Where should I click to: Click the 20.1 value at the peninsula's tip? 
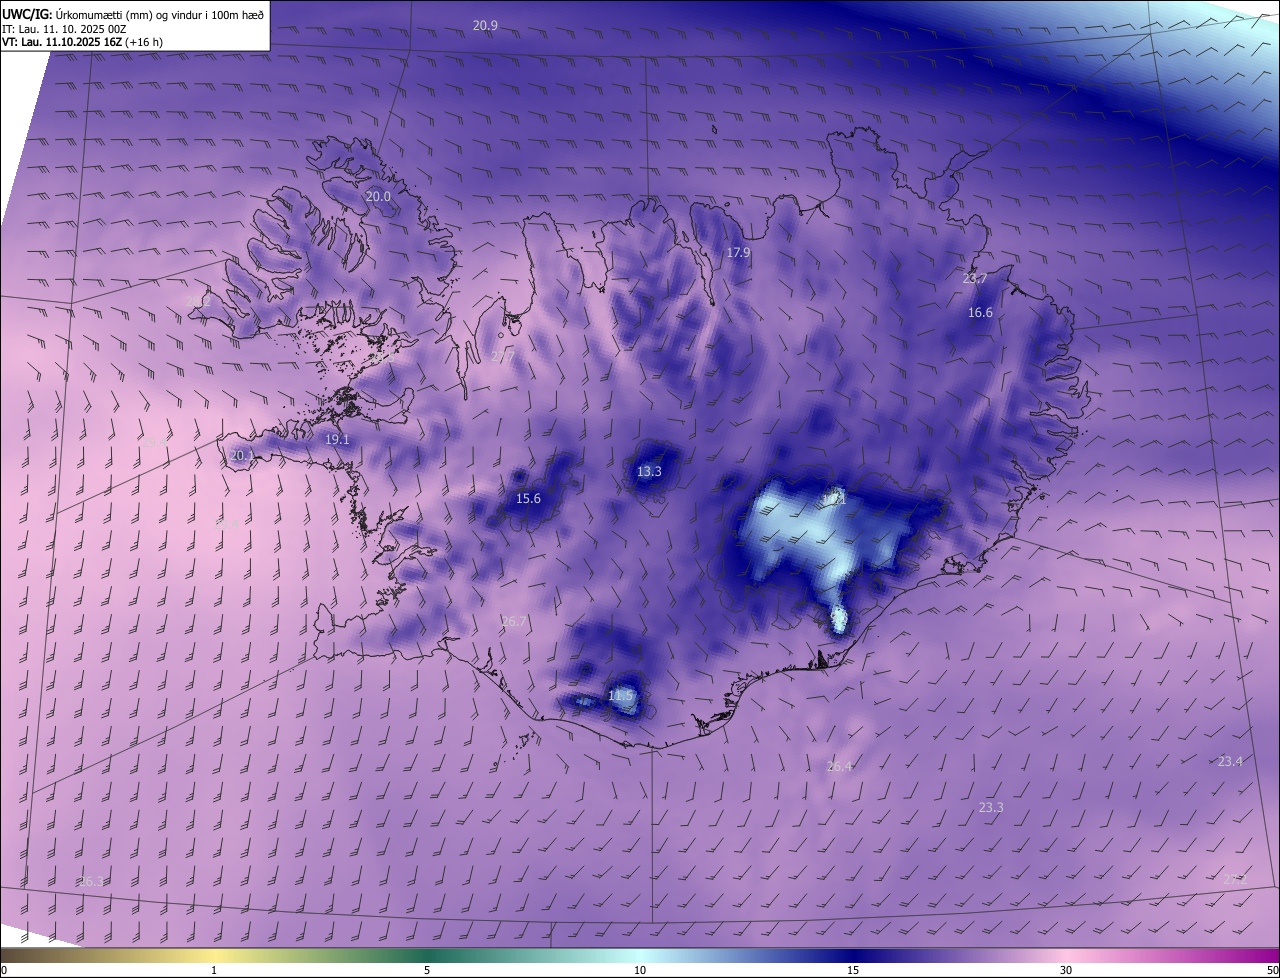[x=241, y=455]
